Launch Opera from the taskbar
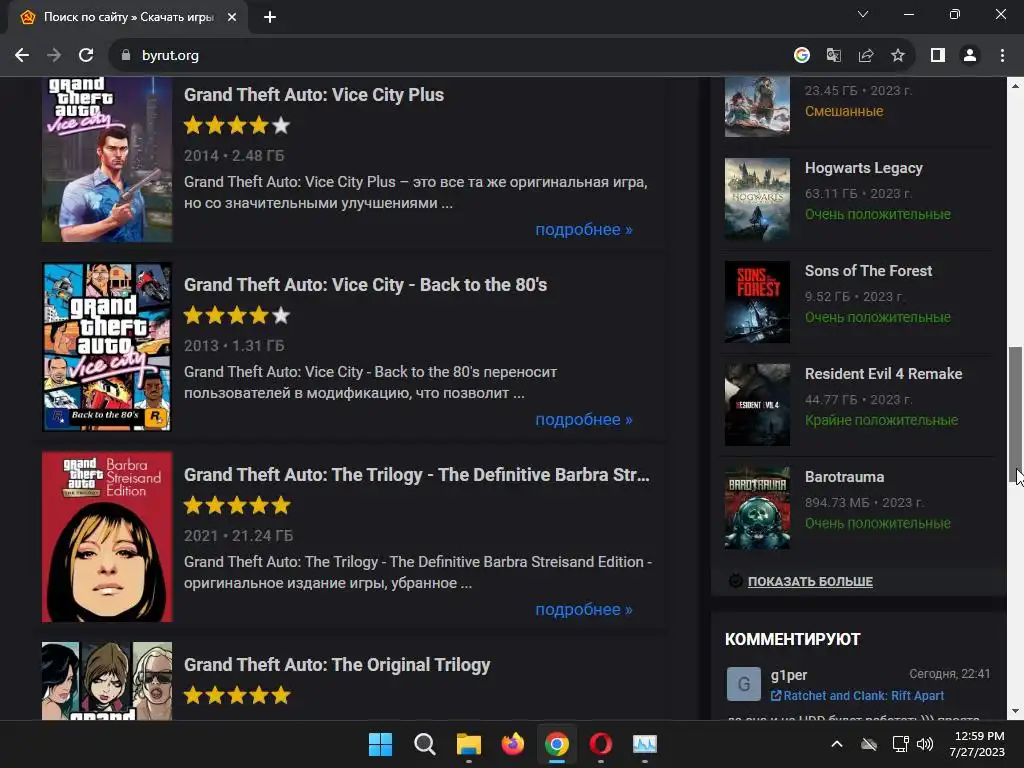This screenshot has width=1024, height=768. [x=601, y=744]
